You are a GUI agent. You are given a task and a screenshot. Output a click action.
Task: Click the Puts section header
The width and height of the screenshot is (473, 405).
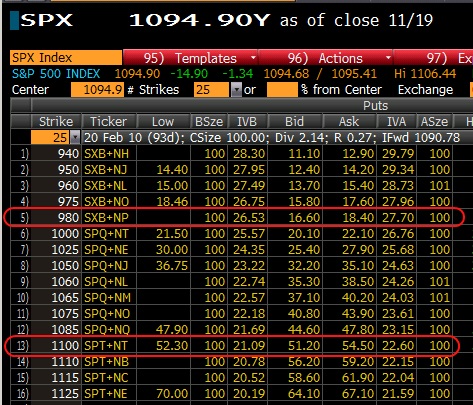[375, 106]
